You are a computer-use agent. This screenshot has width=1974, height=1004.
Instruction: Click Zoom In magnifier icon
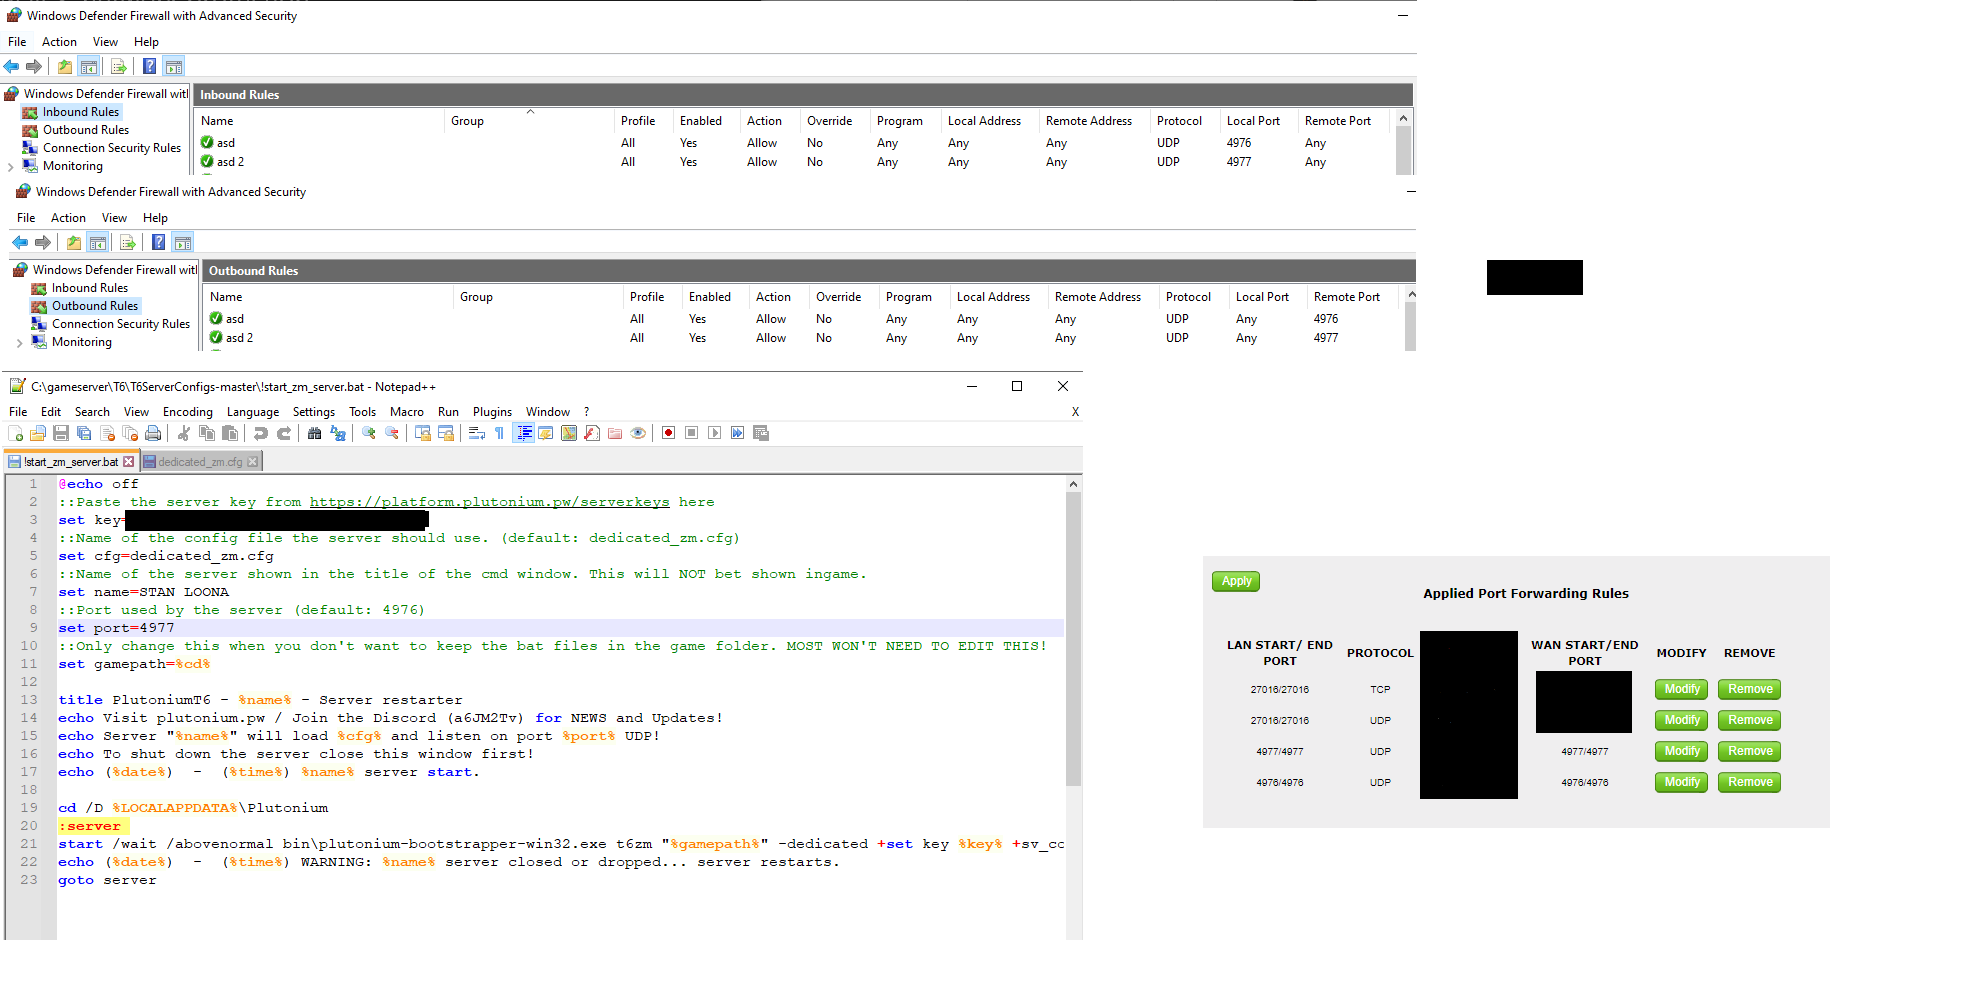point(369,433)
